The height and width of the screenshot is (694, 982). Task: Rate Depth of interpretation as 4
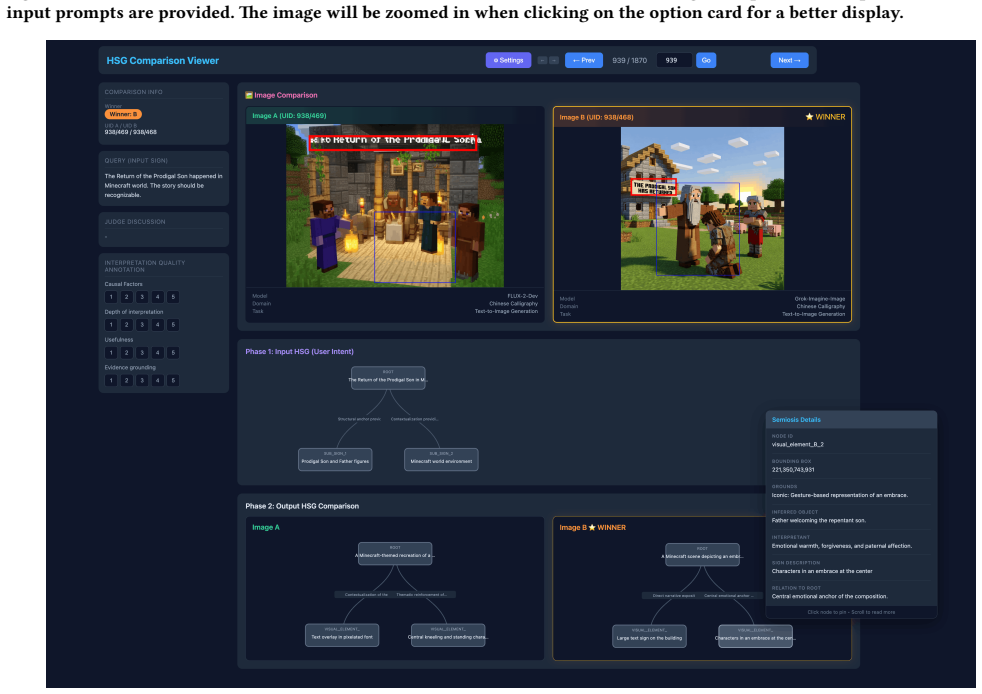click(x=158, y=324)
